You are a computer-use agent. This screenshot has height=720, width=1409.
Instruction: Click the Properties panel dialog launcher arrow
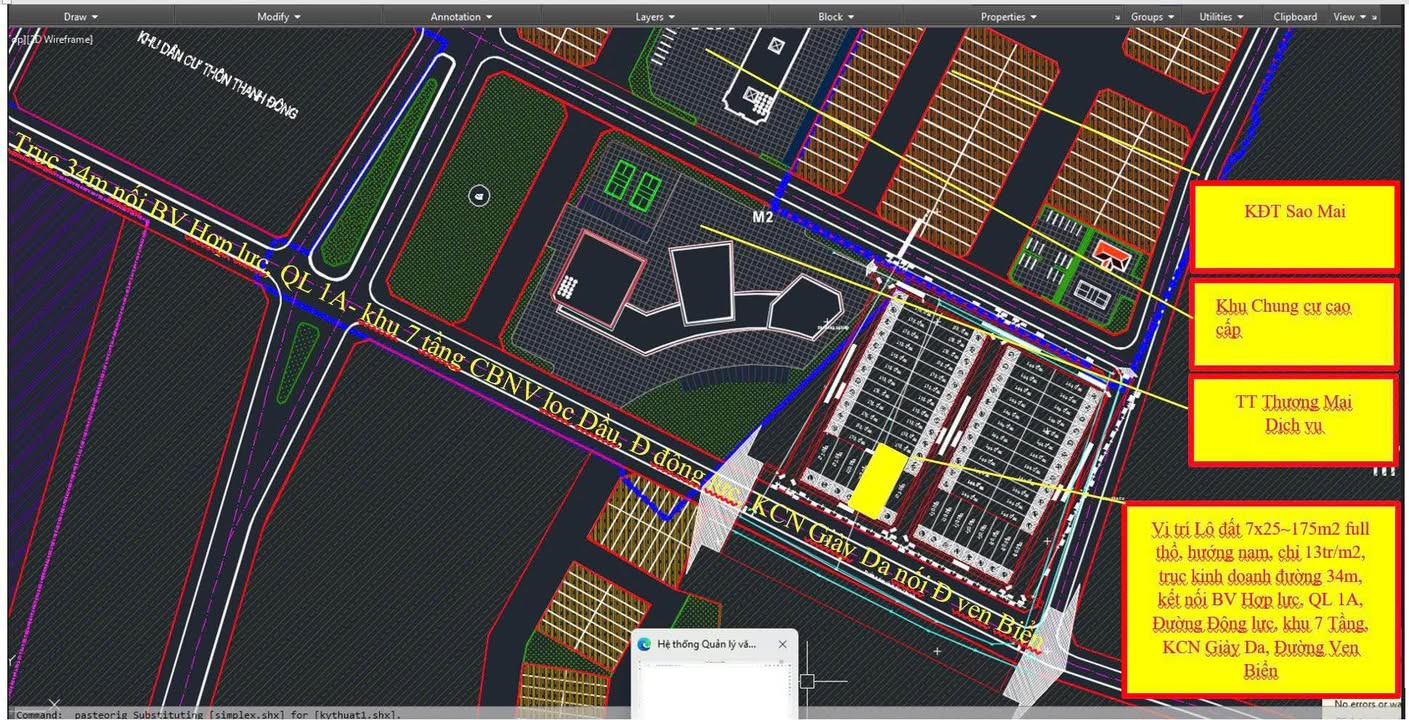click(x=1118, y=18)
